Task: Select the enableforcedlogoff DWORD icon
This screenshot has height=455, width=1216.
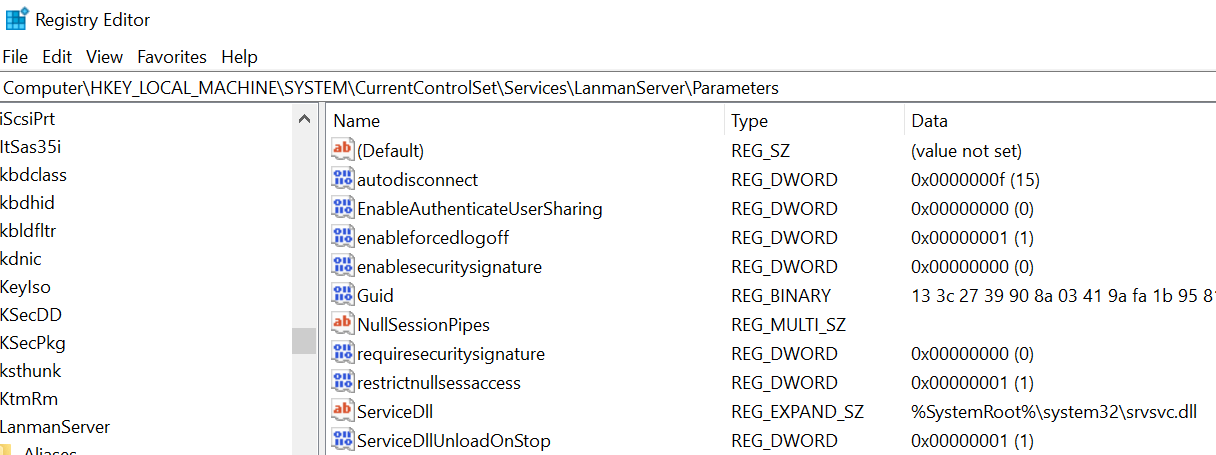Action: pos(343,237)
